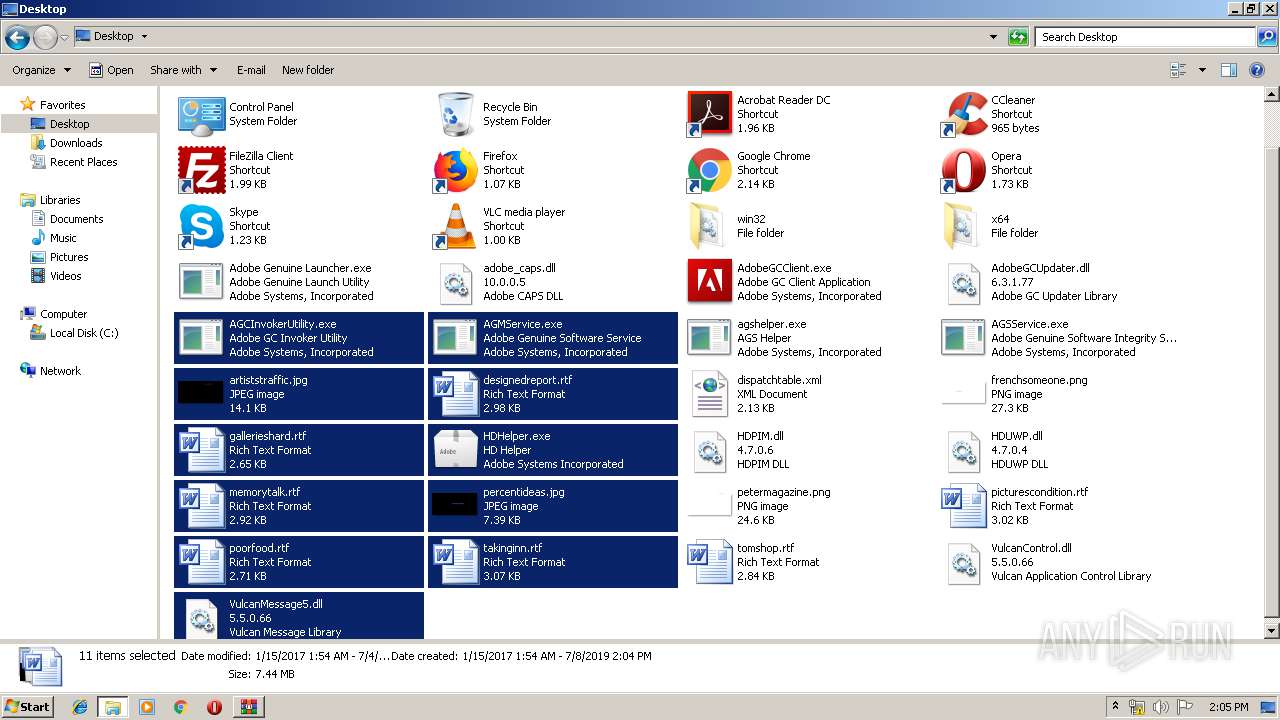The width and height of the screenshot is (1280, 720).
Task: Show hidden tray icons arrow
Action: coord(1115,707)
